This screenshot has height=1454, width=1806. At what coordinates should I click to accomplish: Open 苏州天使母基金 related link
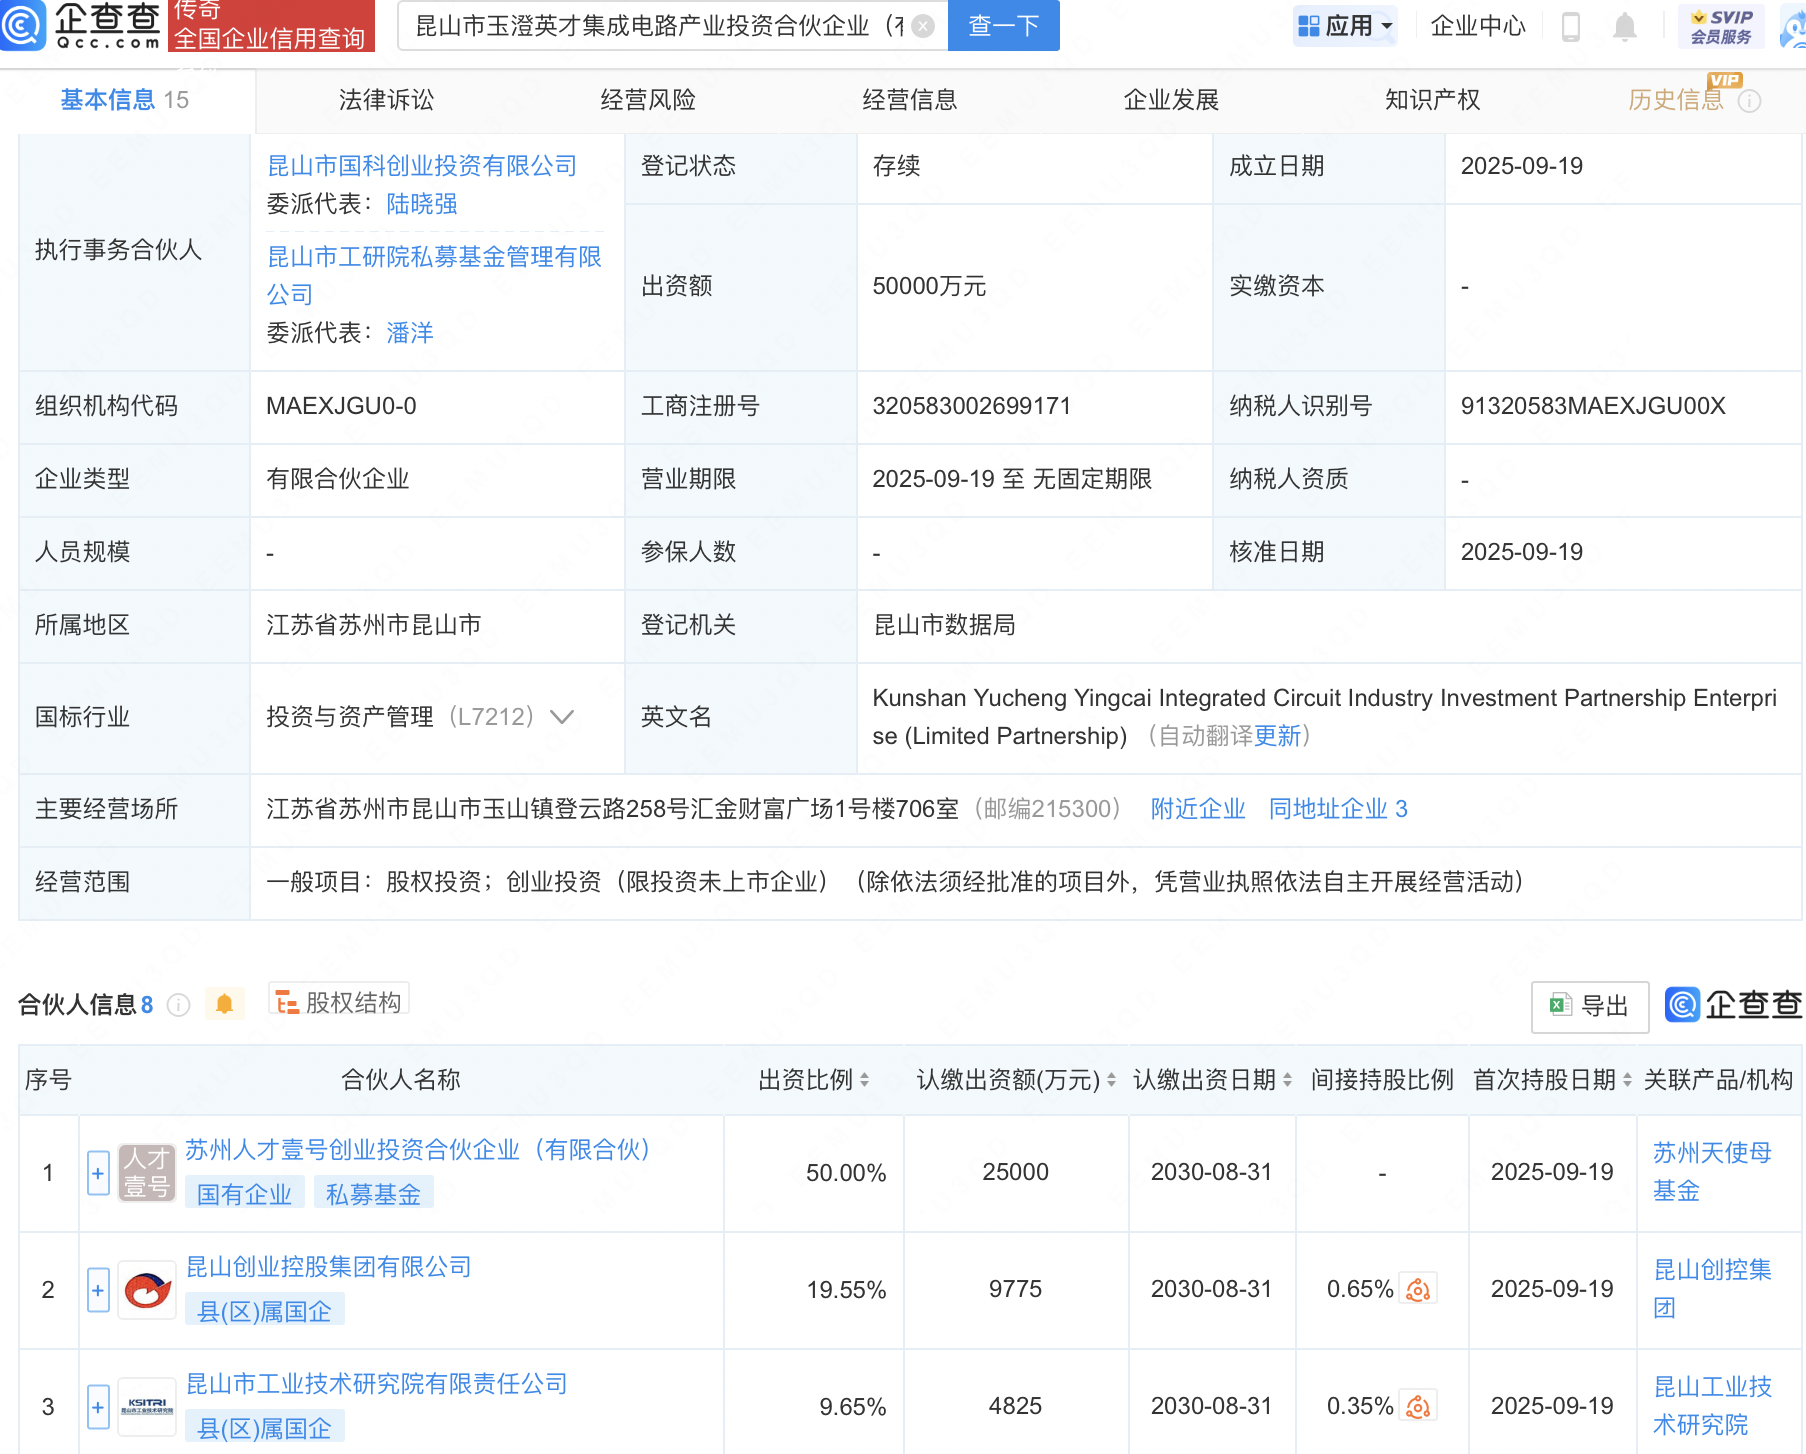1712,1172
